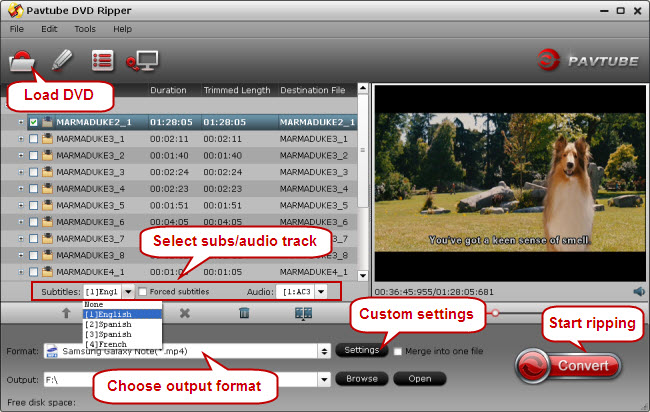
Task: Click folder icon of MARMADUKE3_4 row
Action: pos(47,189)
